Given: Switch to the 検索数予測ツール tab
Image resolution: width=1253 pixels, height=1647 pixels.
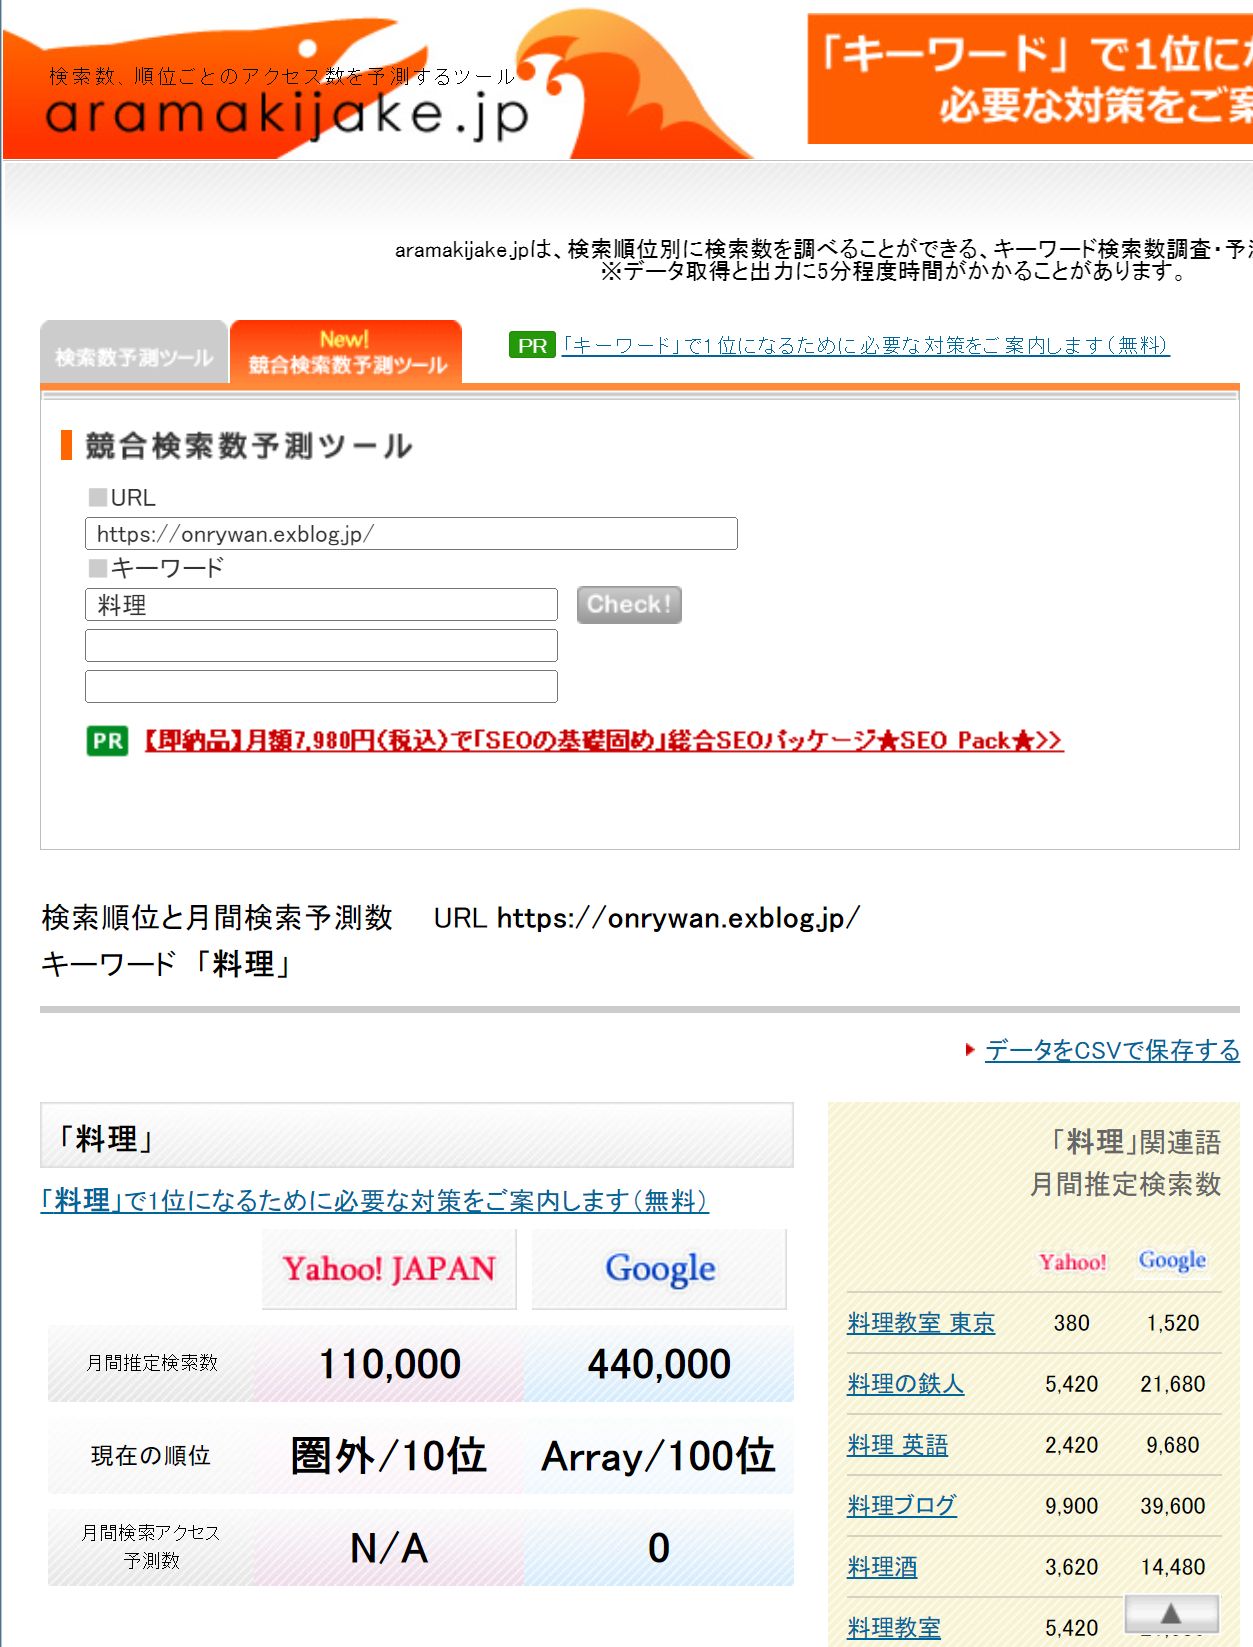Looking at the screenshot, I should 134,352.
